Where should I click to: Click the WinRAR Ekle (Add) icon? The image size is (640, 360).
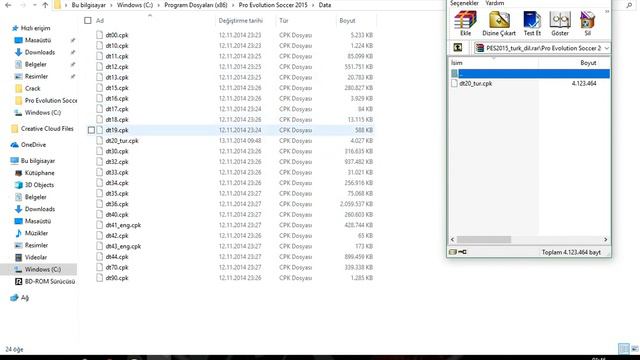(x=465, y=23)
